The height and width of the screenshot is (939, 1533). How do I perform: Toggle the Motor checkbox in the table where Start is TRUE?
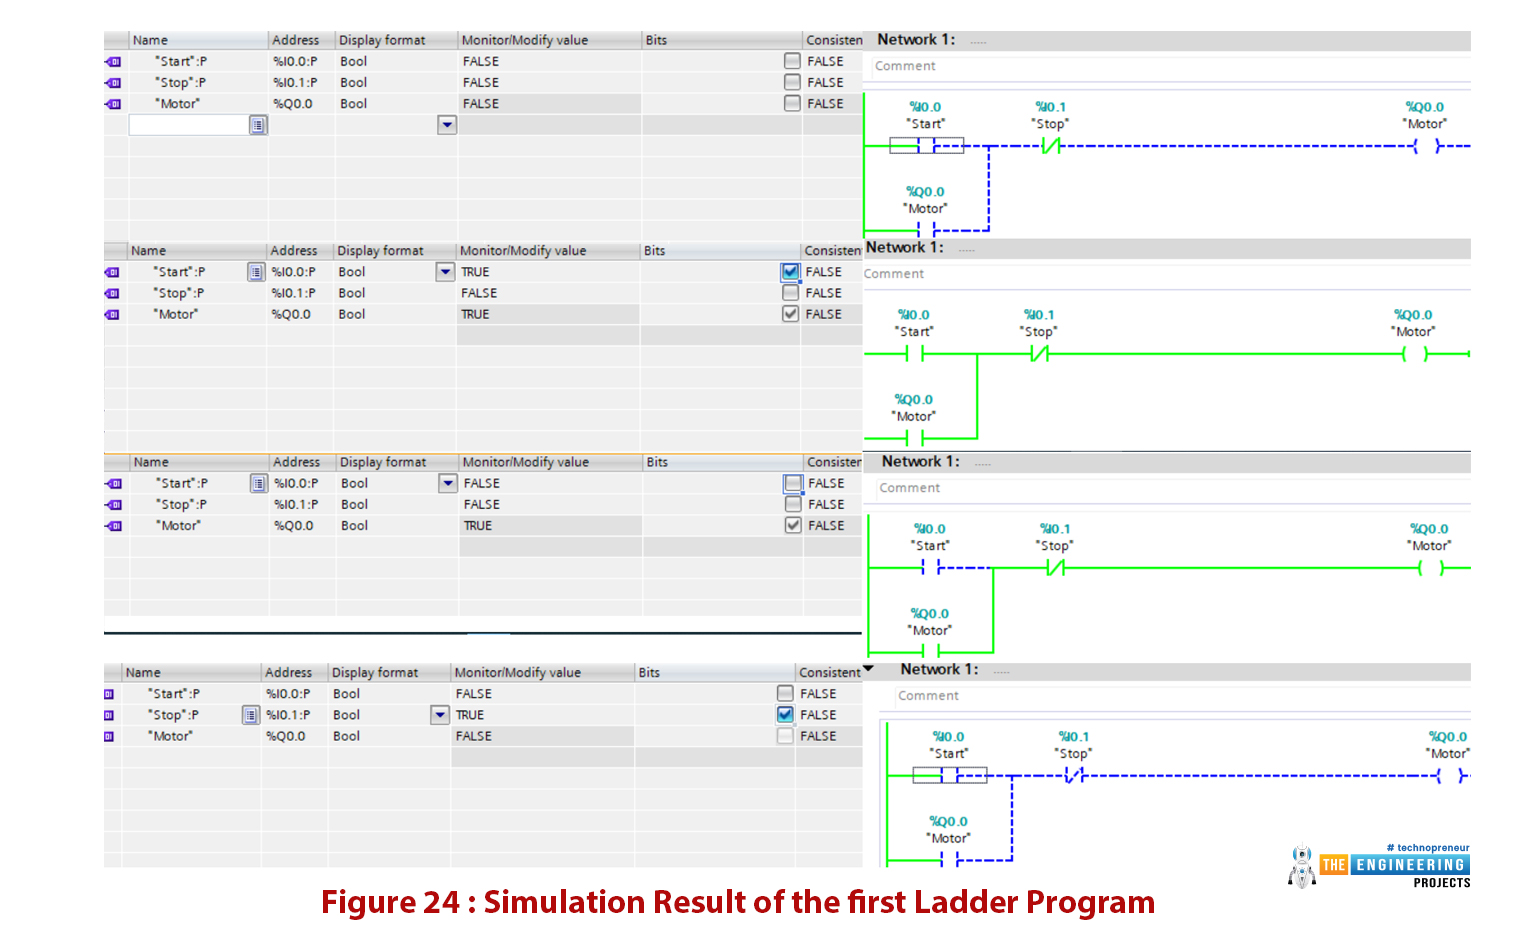pos(790,314)
